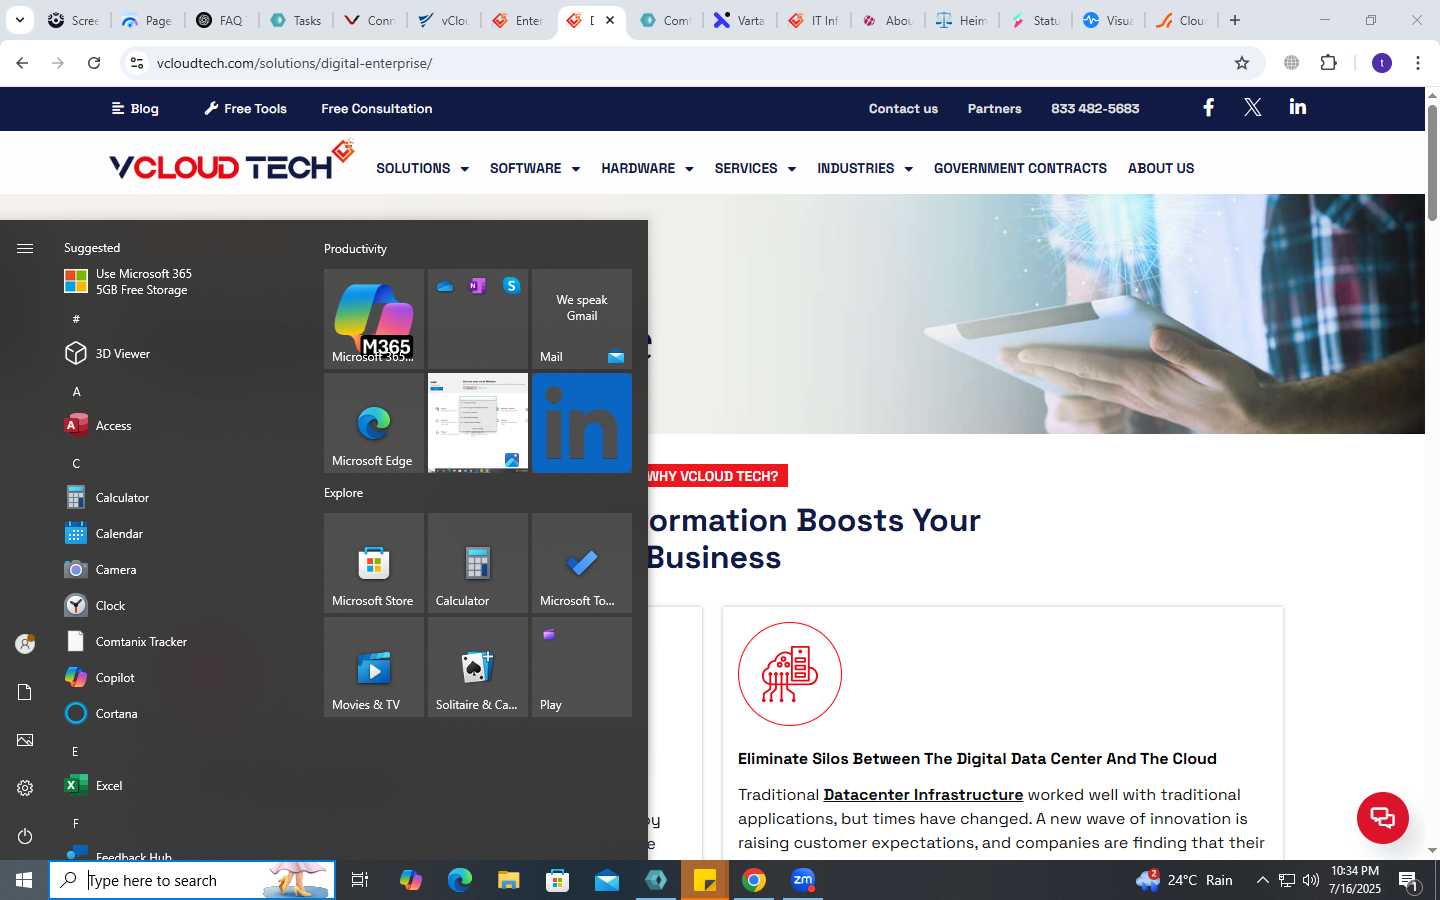Open the Calculator tile under Explore
Viewport: 1440px width, 900px height.
(x=478, y=563)
